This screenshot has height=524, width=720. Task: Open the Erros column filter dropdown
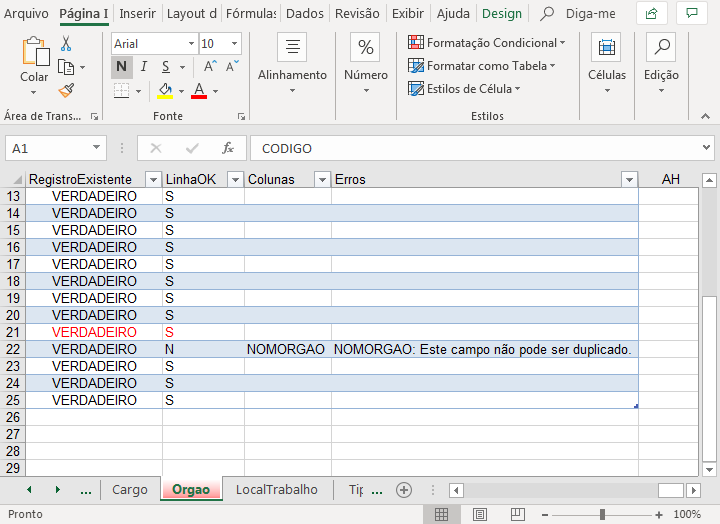(x=629, y=180)
